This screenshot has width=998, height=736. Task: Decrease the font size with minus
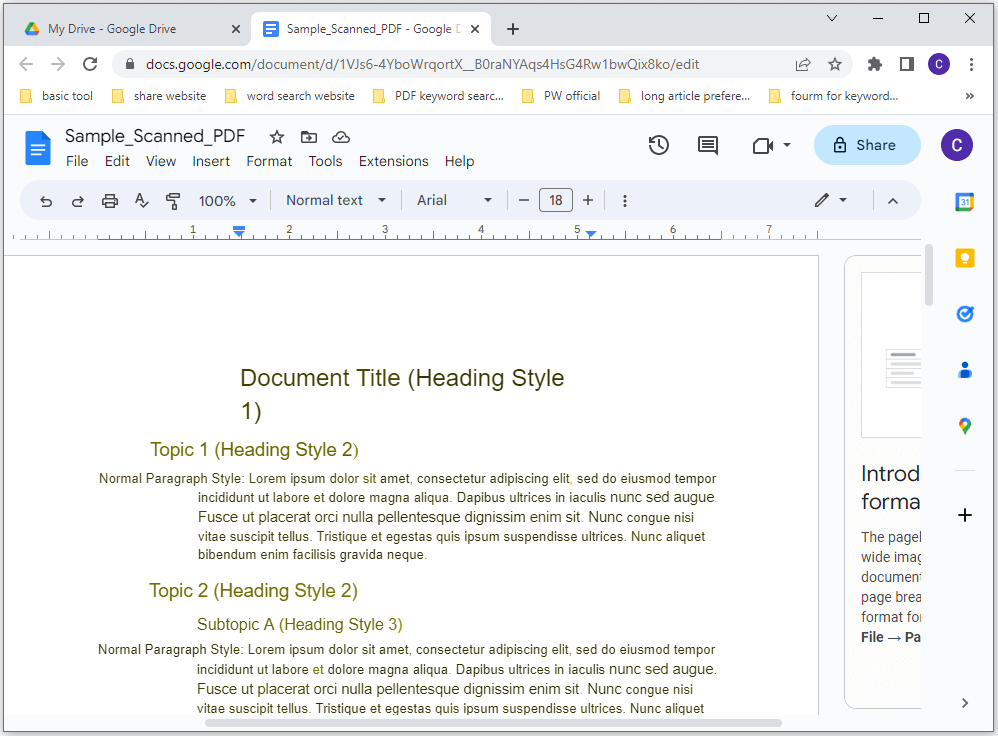(523, 201)
